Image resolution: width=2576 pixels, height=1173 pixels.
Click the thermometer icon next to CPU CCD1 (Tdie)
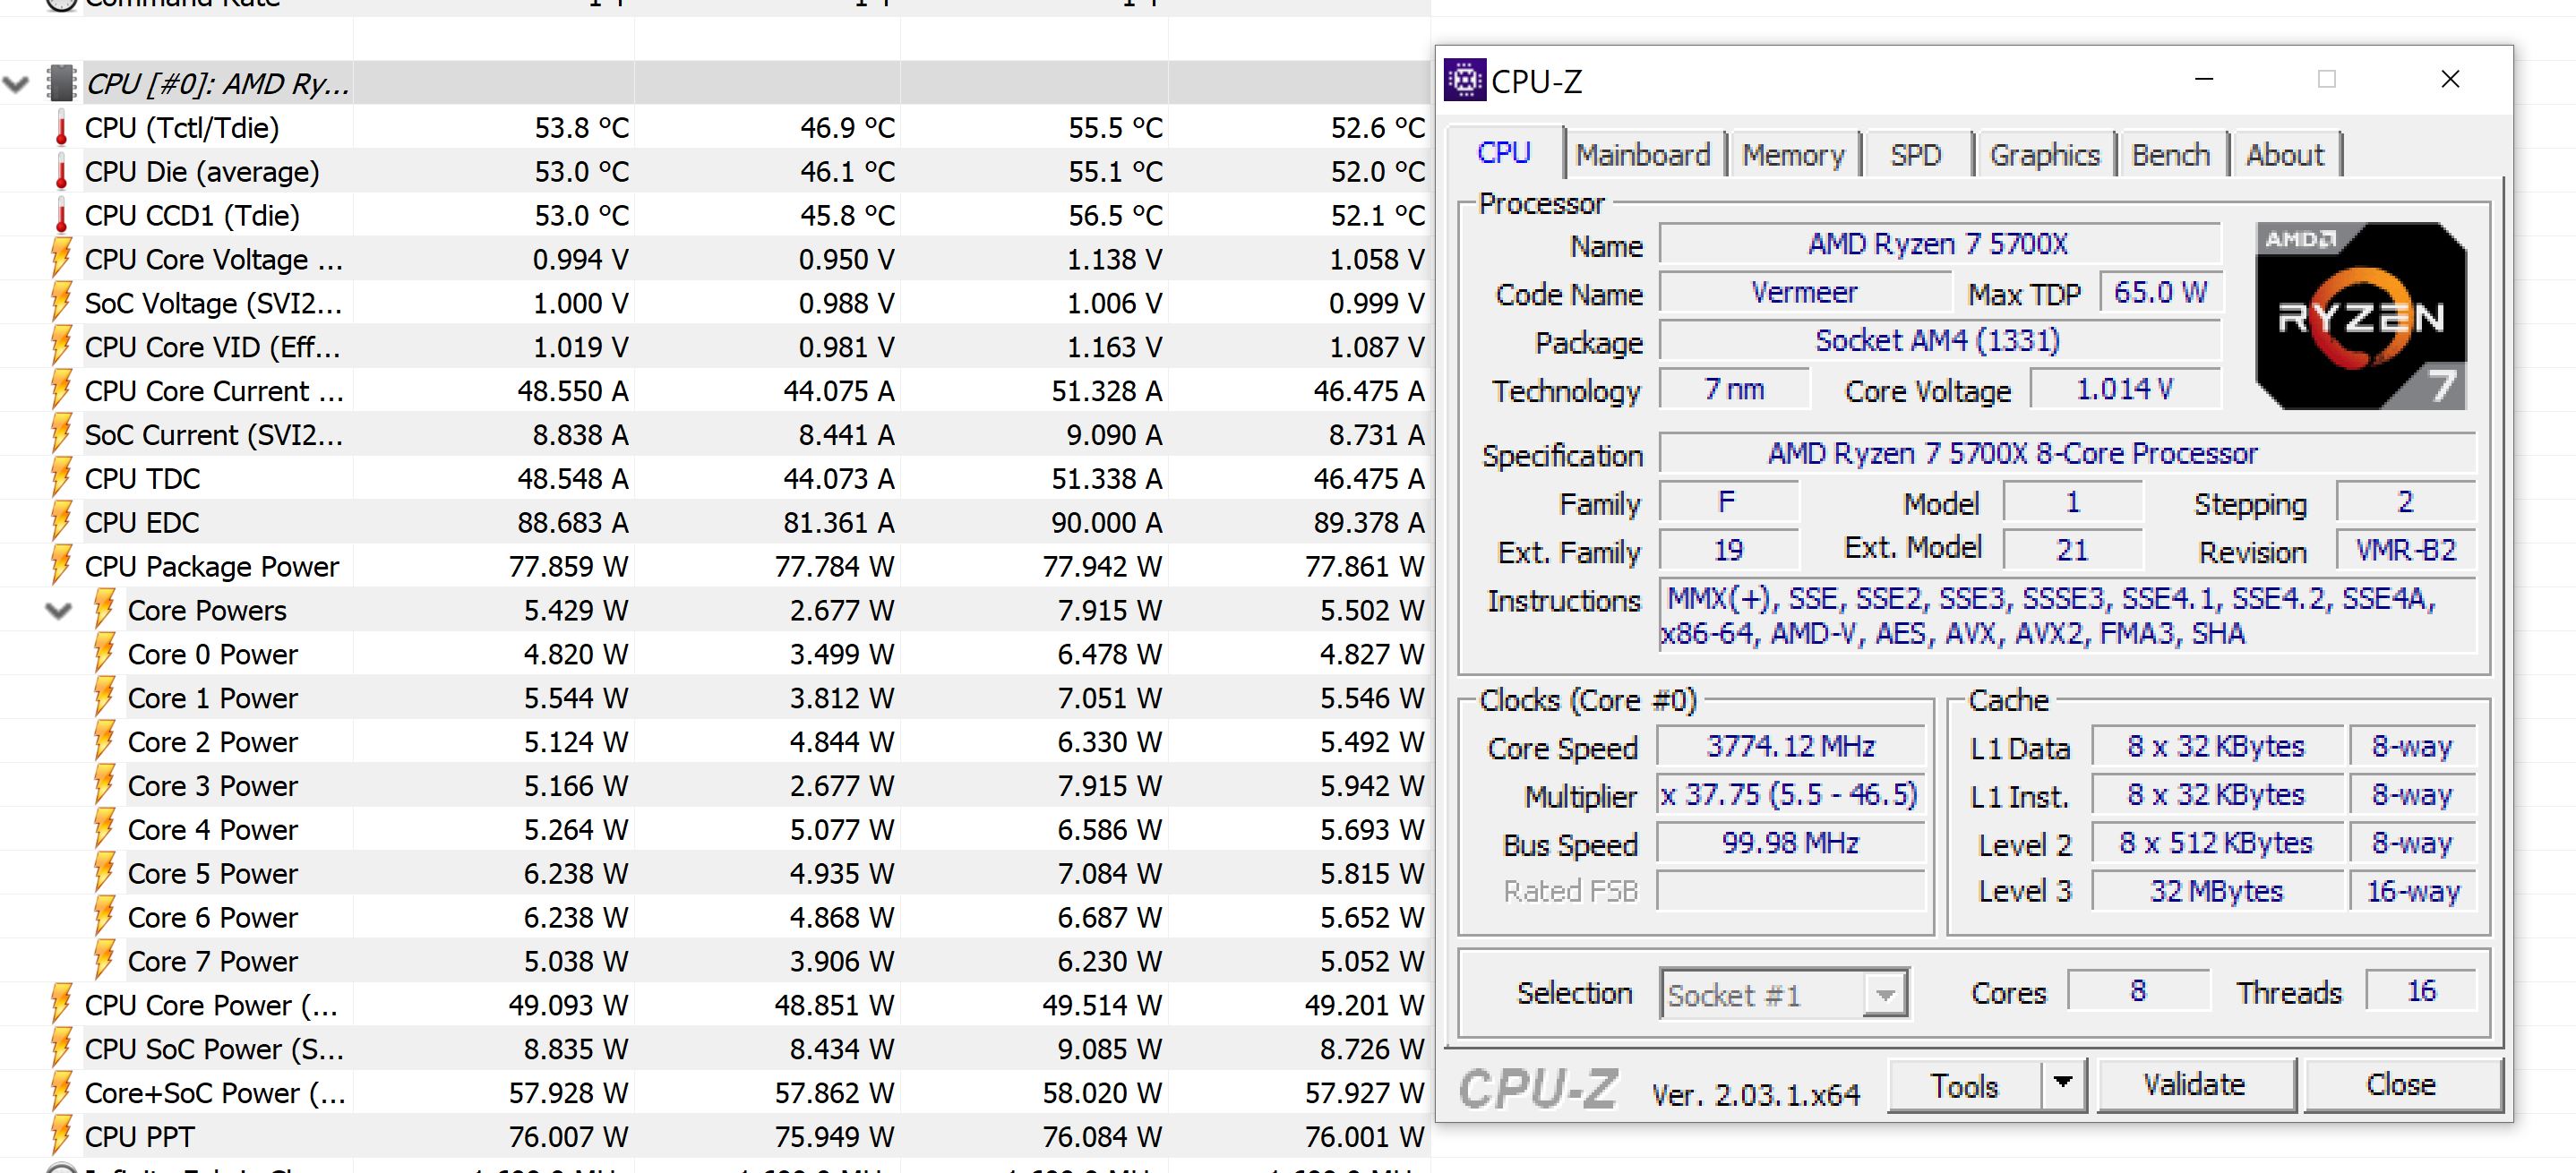click(61, 216)
